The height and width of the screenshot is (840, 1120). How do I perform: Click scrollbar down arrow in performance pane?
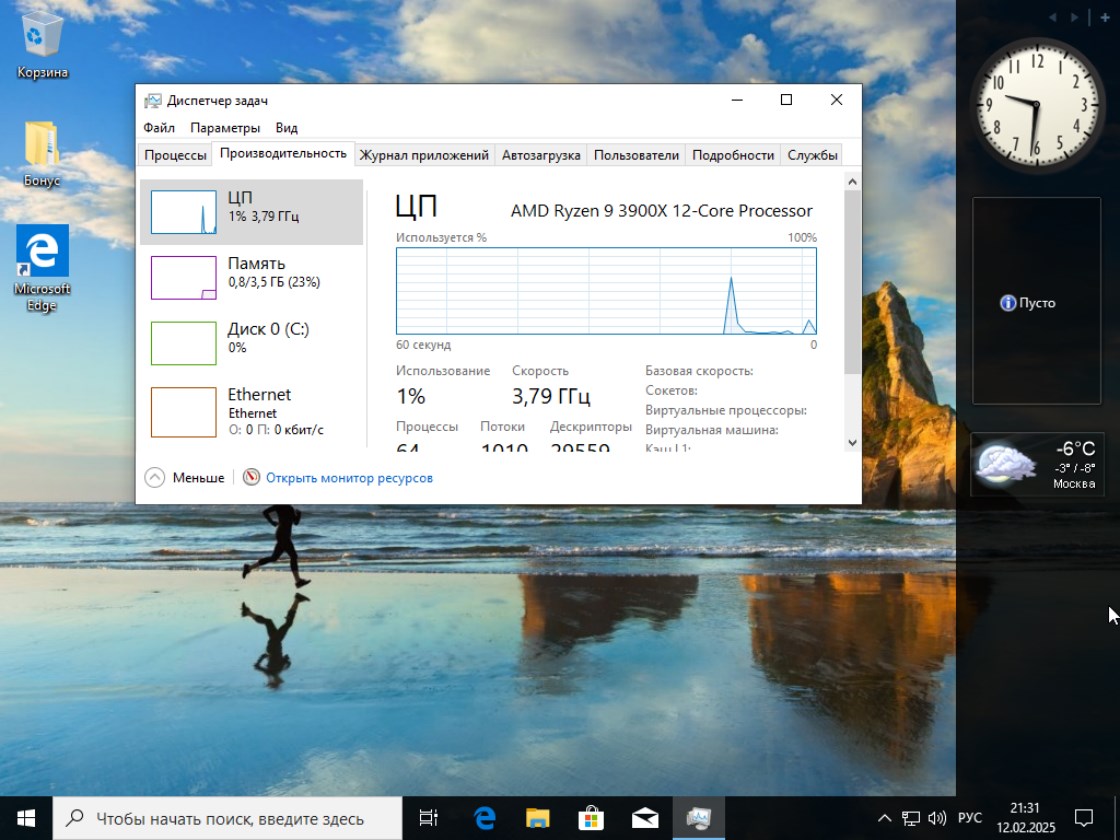click(852, 443)
